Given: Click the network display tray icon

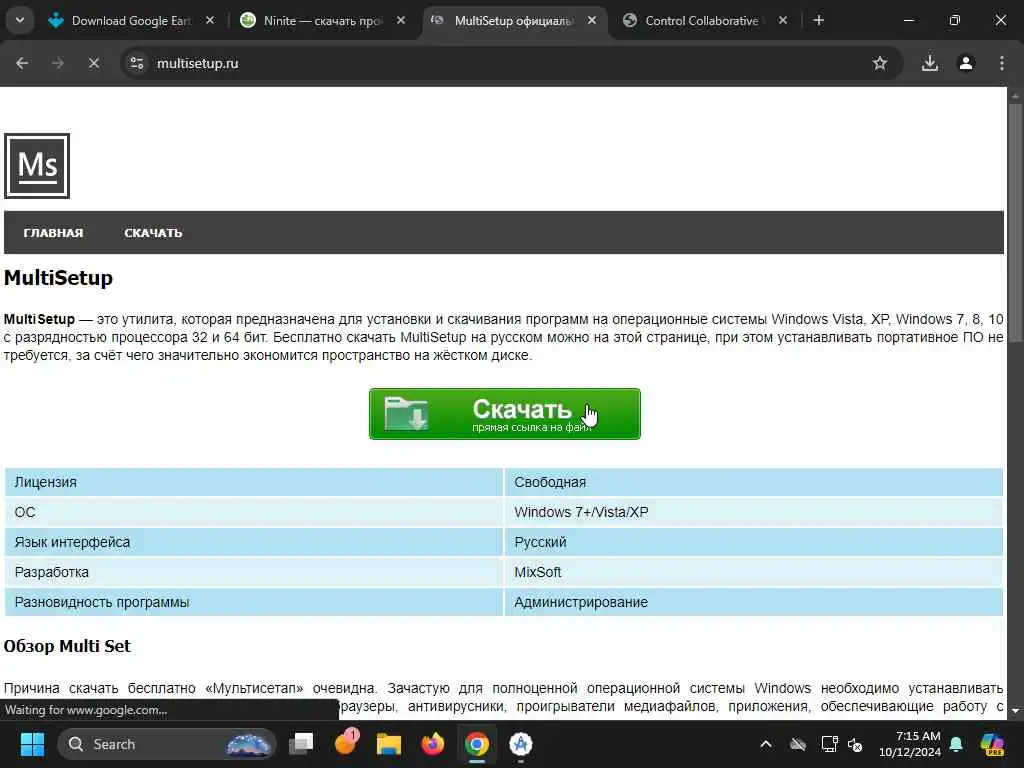Looking at the screenshot, I should pos(829,744).
